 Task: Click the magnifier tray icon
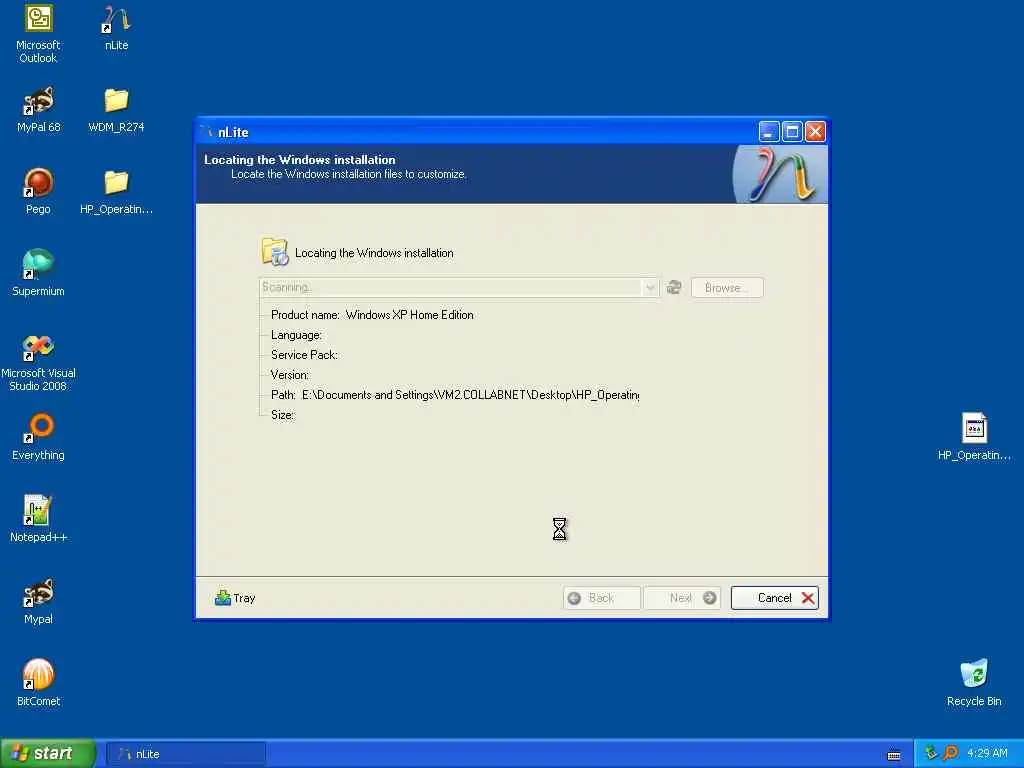[x=950, y=753]
